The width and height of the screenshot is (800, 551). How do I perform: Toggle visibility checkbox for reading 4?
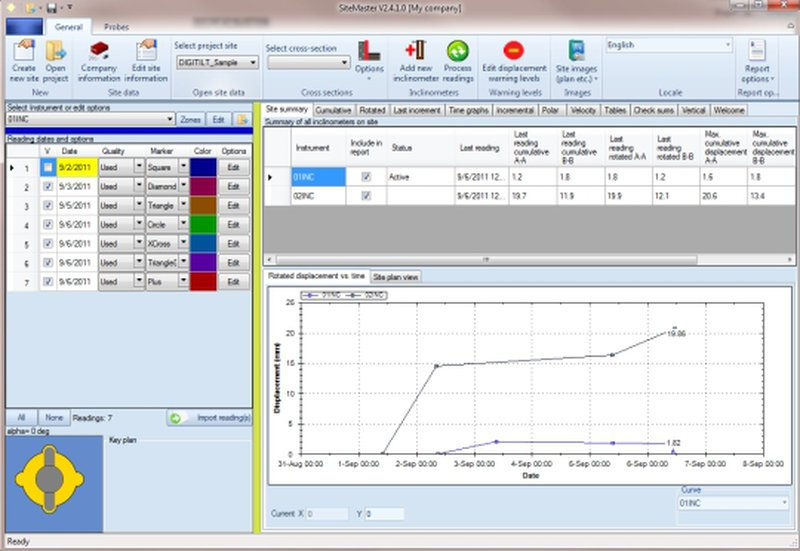point(48,224)
